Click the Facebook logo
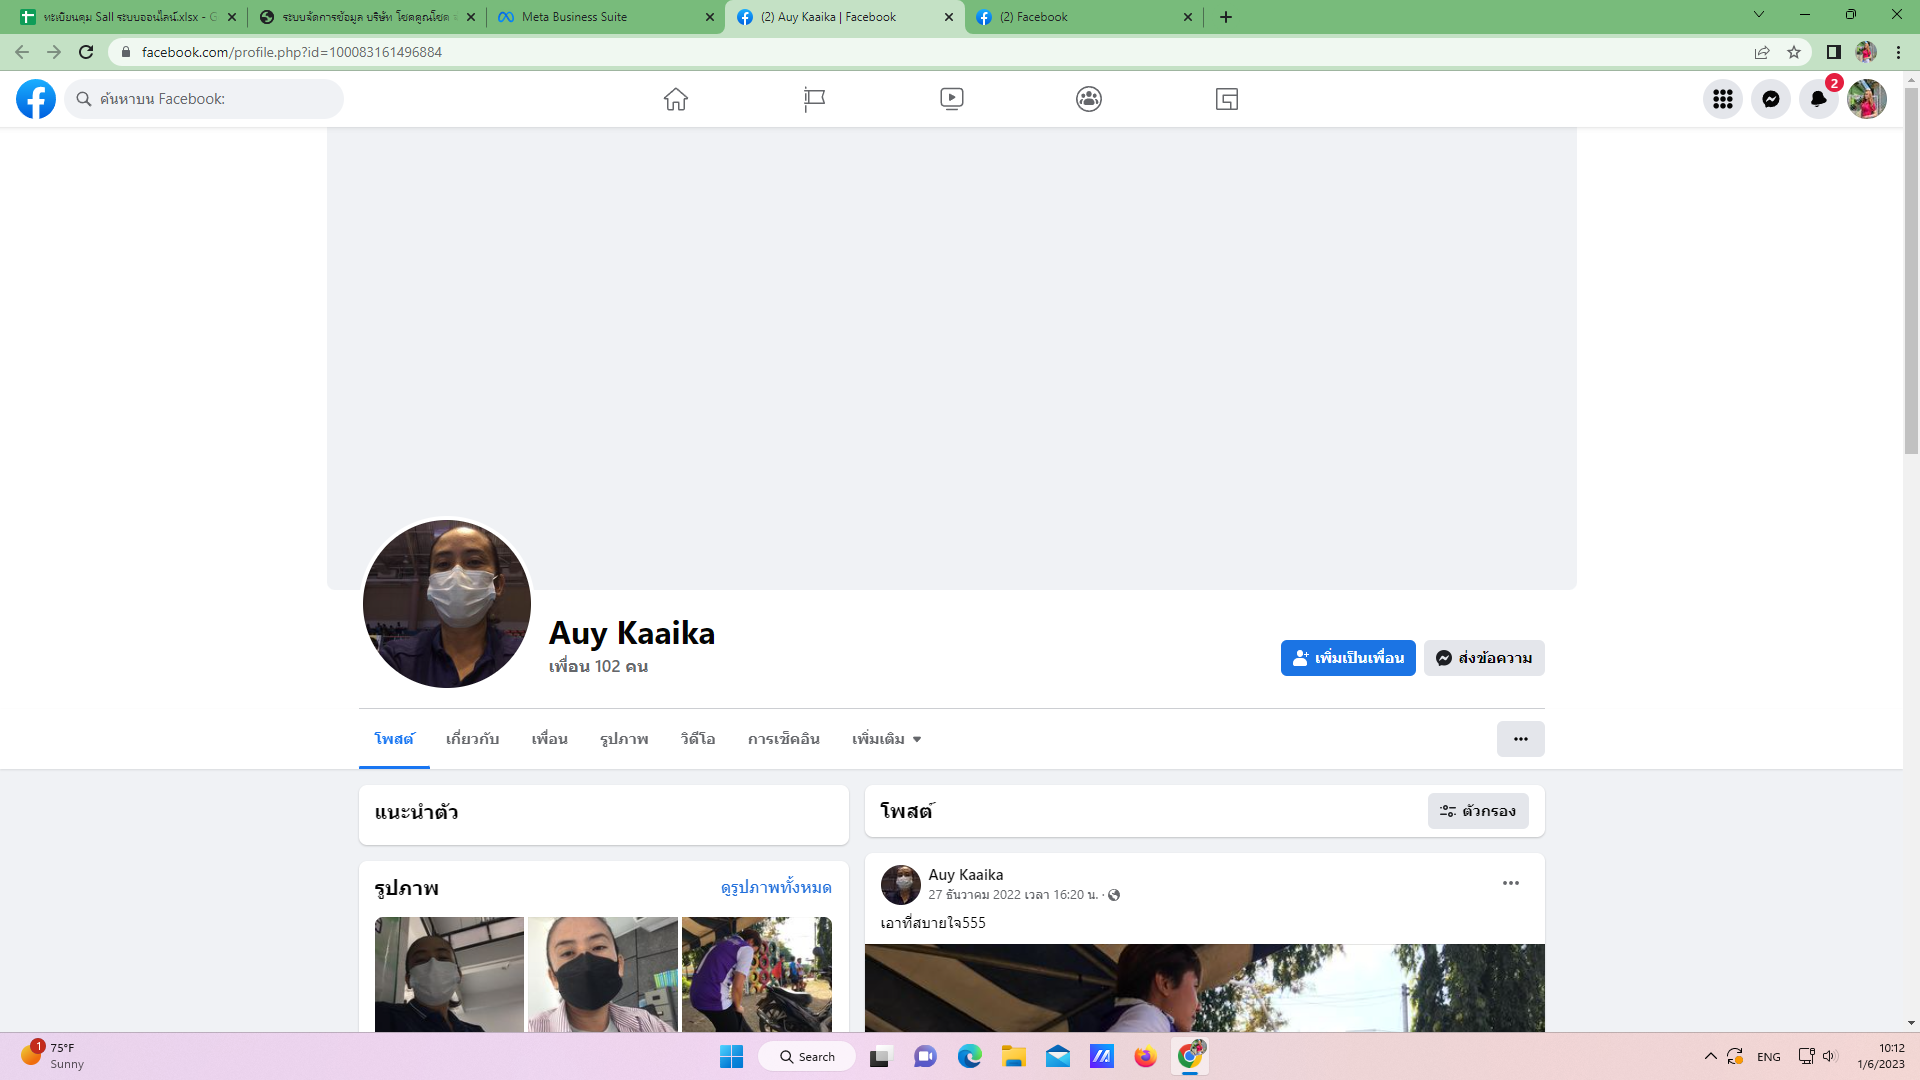The height and width of the screenshot is (1080, 1920). click(x=36, y=99)
